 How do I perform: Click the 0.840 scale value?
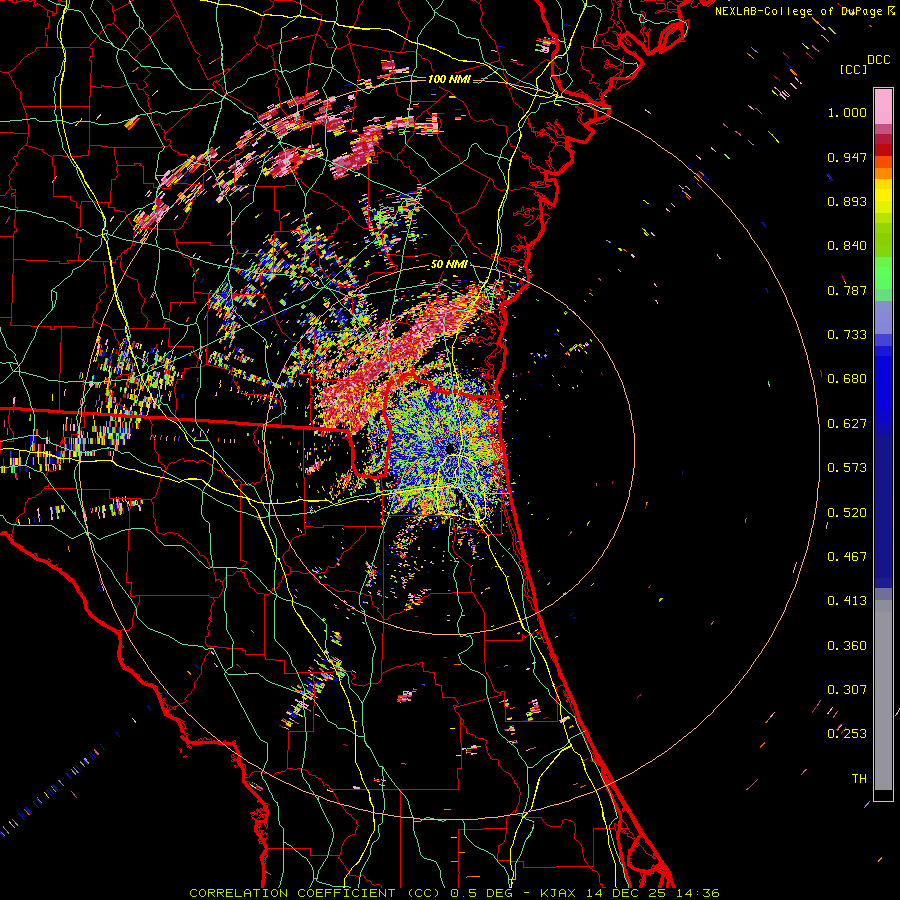847,246
